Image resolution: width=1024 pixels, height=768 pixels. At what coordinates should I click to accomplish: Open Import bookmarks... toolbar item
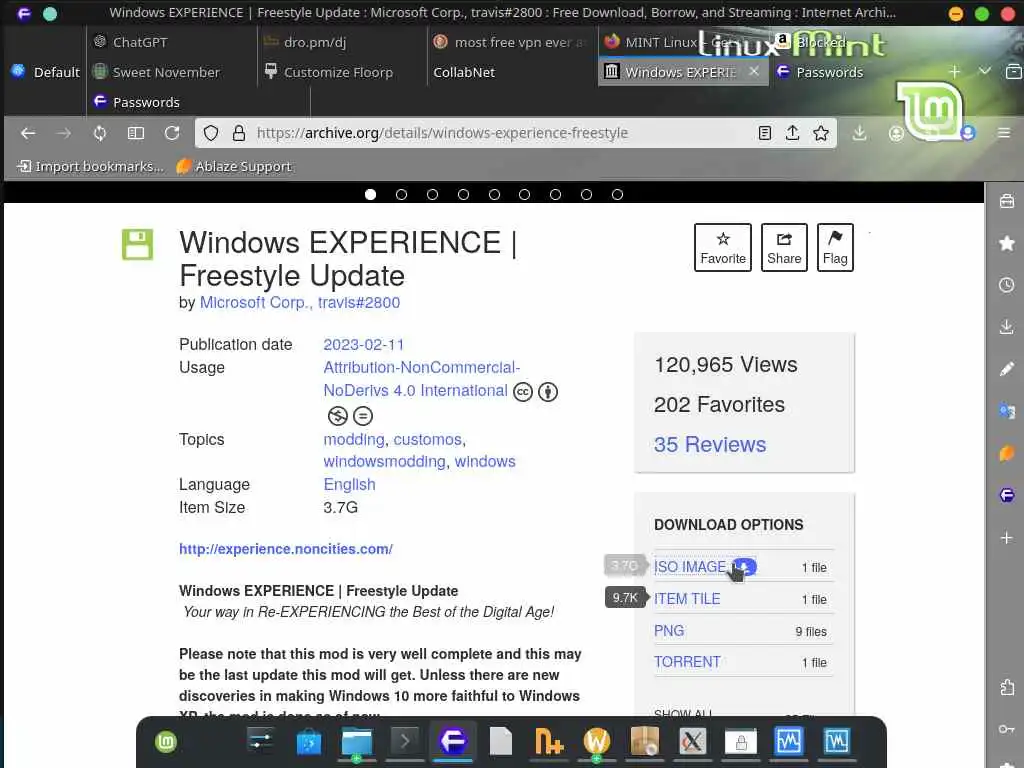90,167
